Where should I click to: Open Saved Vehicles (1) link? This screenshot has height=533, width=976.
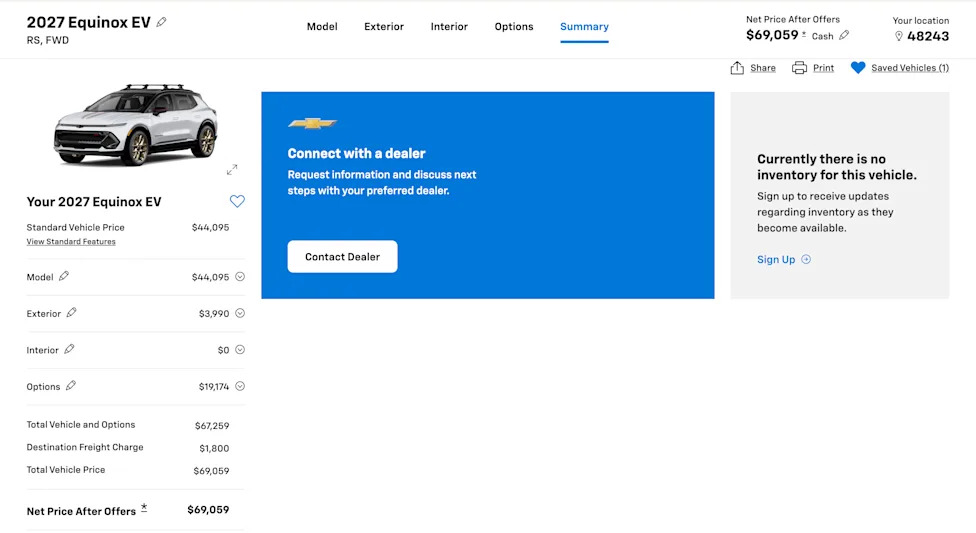pos(910,68)
